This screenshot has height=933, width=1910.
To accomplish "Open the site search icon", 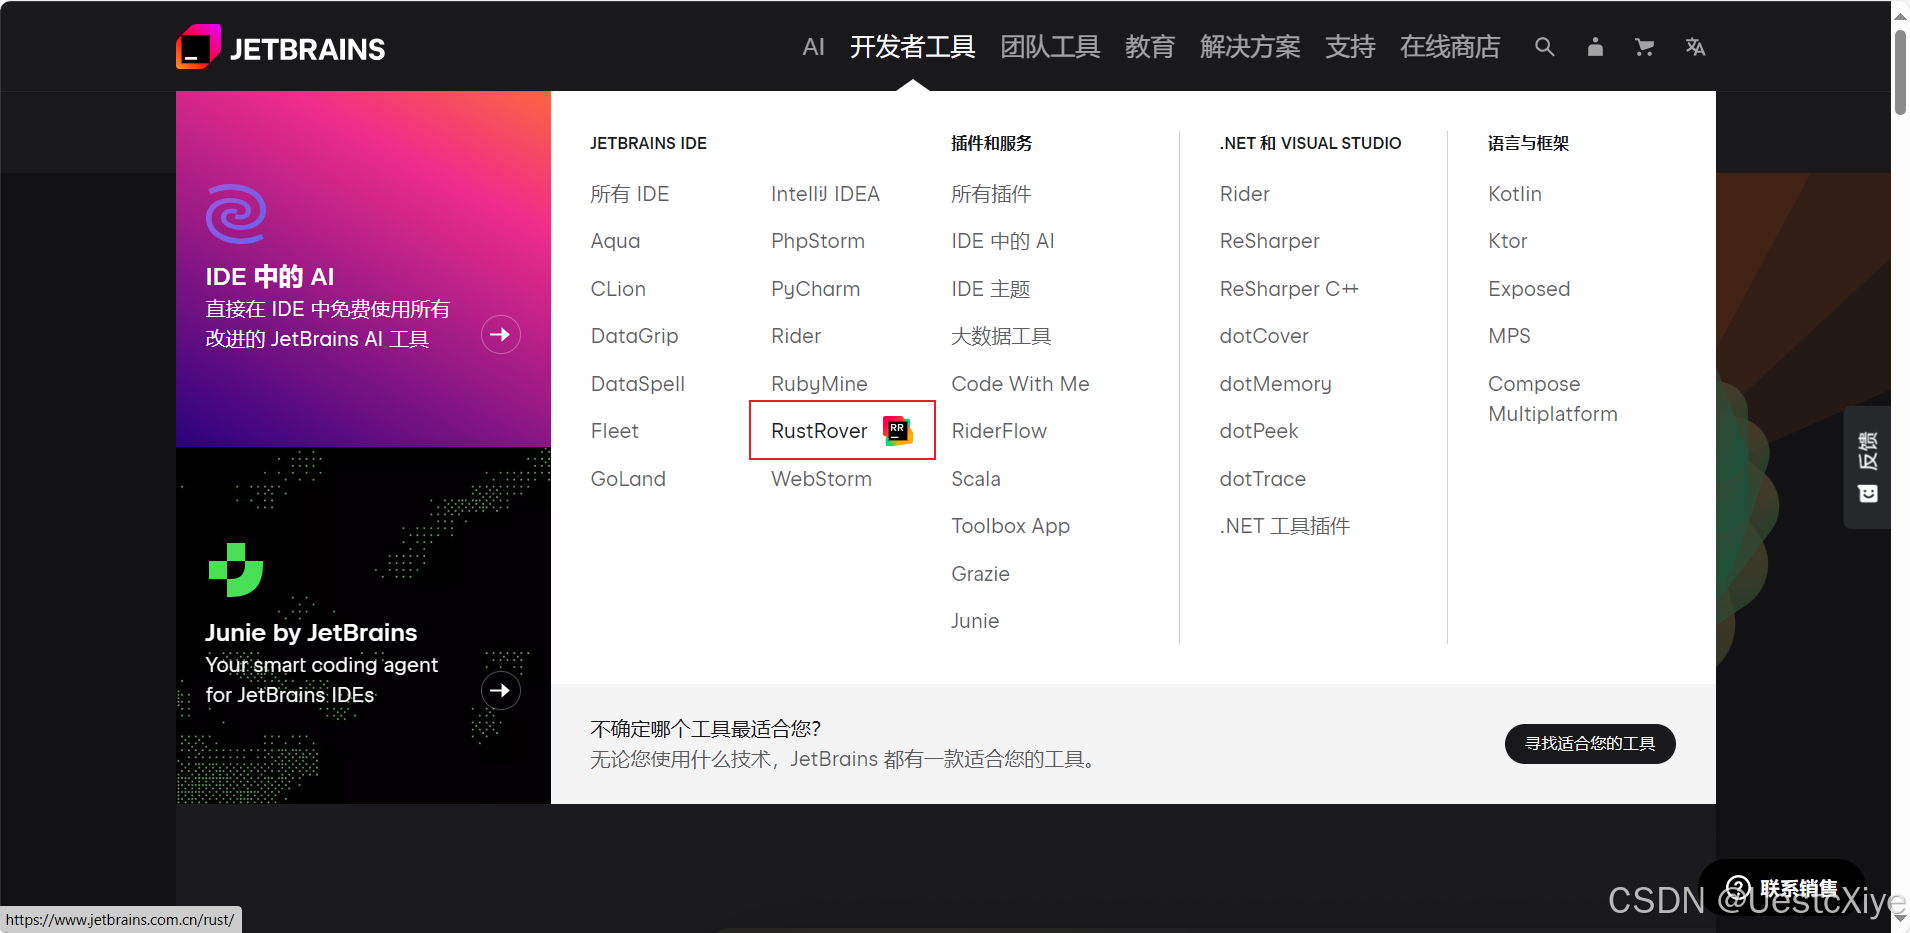I will click(x=1545, y=47).
